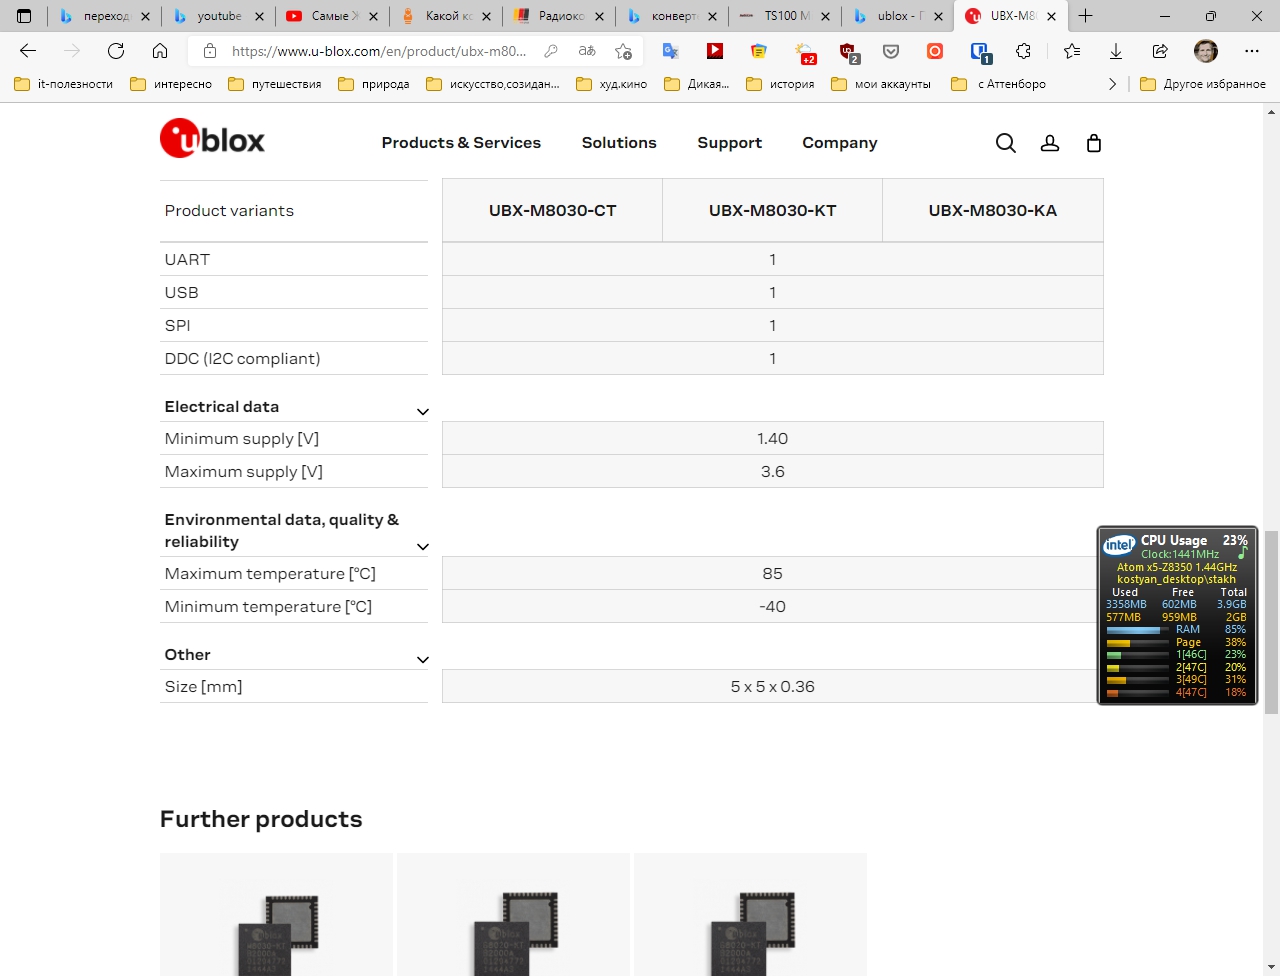Open Google Translate extension

[x=671, y=51]
